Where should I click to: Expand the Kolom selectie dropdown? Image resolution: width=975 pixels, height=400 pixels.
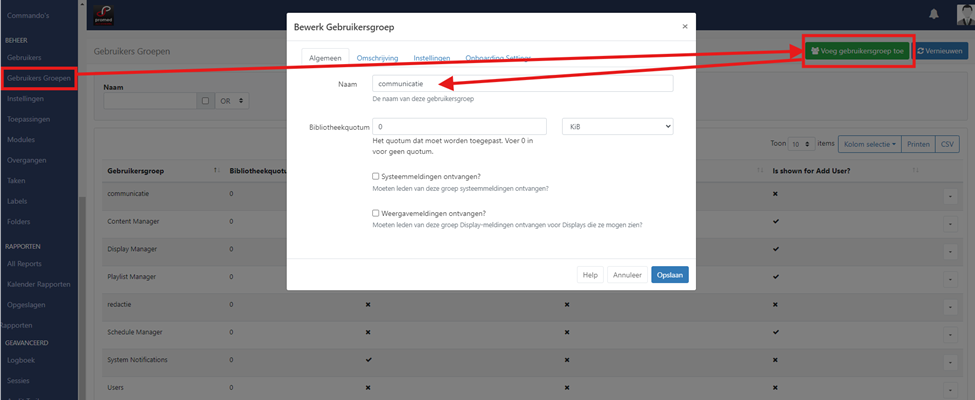(868, 144)
